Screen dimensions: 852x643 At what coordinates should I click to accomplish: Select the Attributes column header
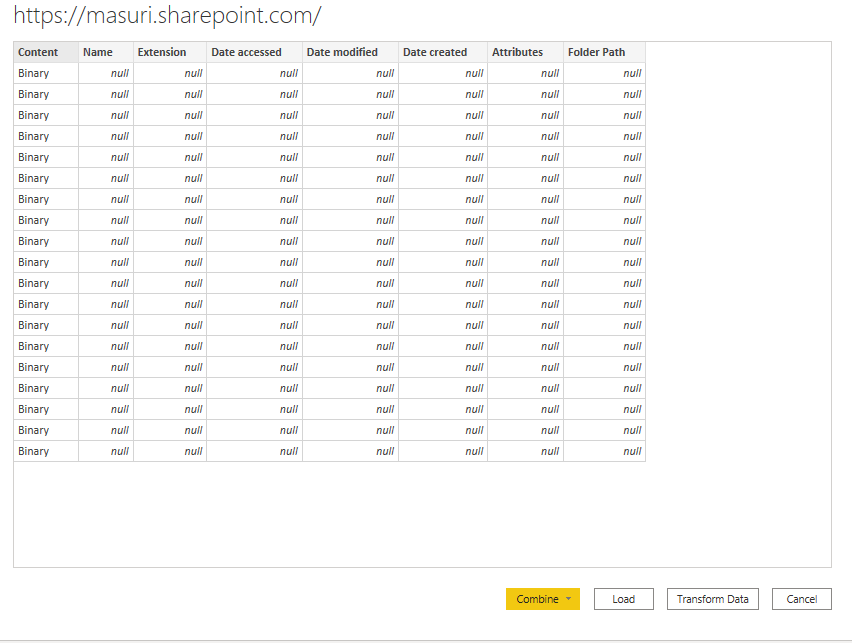525,52
